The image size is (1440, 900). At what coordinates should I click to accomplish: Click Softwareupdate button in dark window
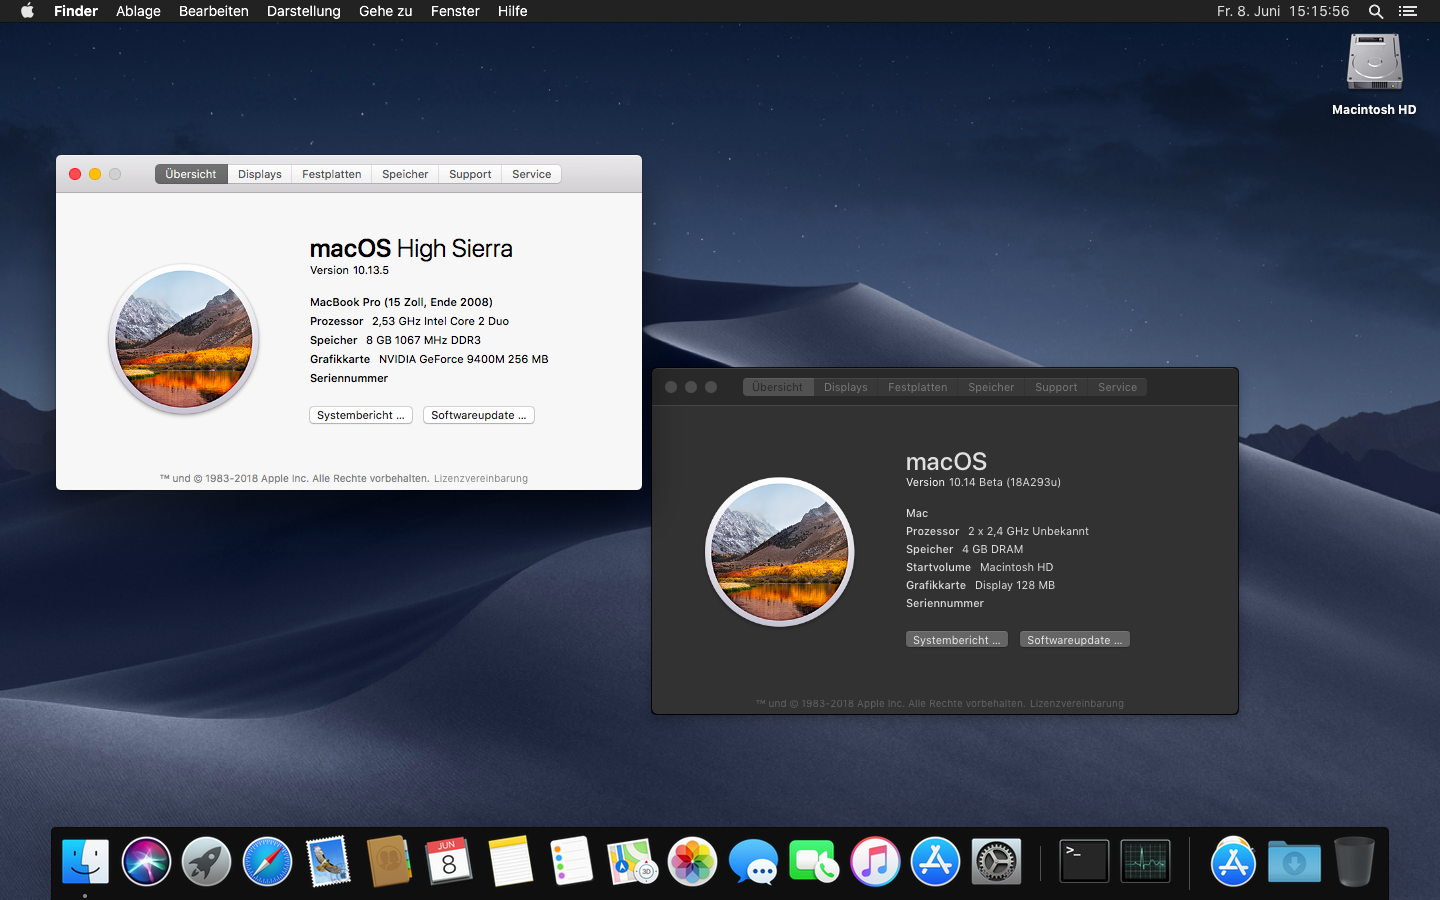pyautogui.click(x=1074, y=640)
